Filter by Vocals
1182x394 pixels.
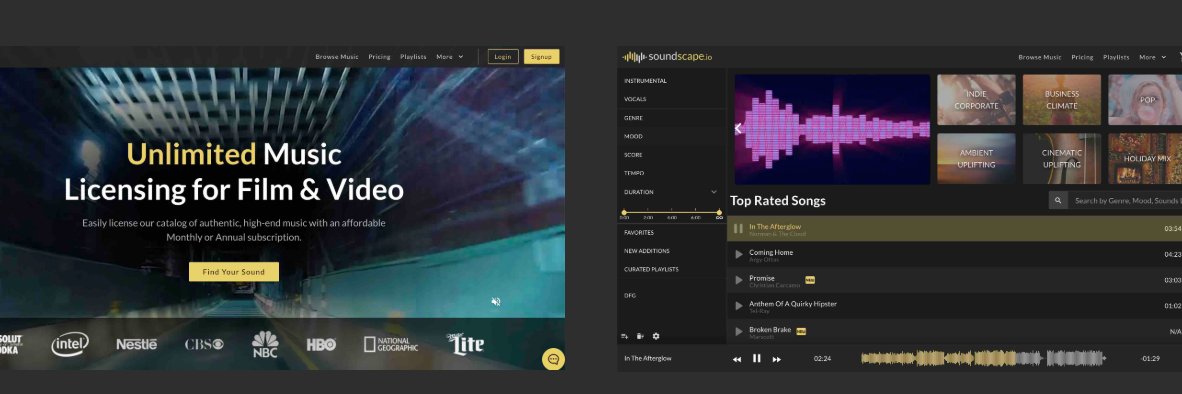tap(635, 99)
